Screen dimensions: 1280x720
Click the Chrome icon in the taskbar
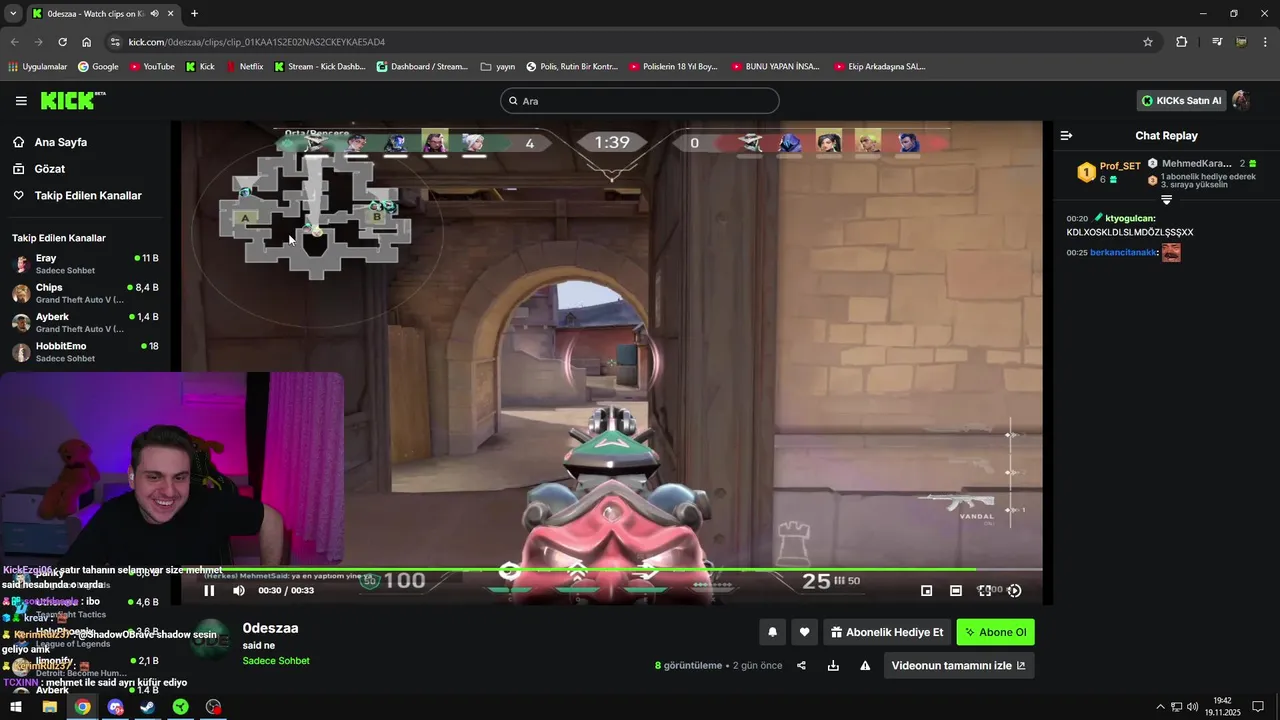(x=82, y=707)
